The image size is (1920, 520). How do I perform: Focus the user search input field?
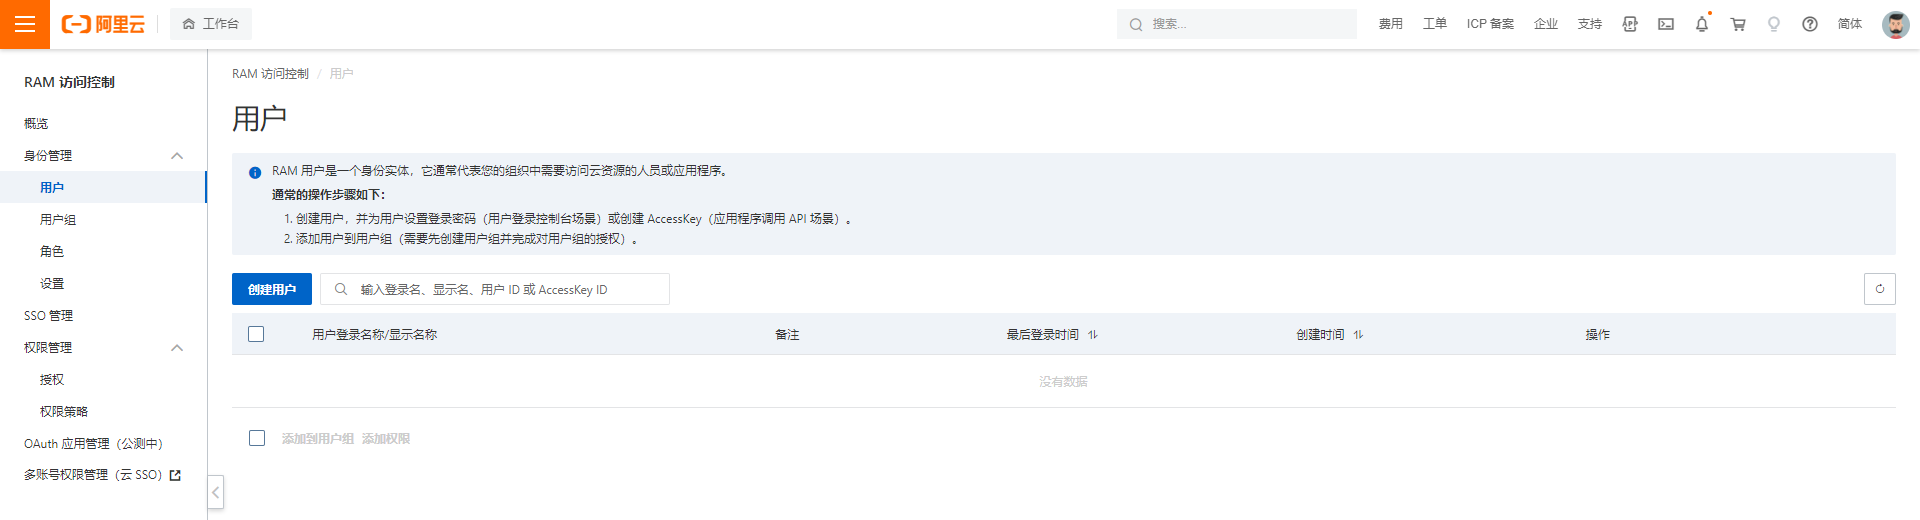tap(495, 289)
